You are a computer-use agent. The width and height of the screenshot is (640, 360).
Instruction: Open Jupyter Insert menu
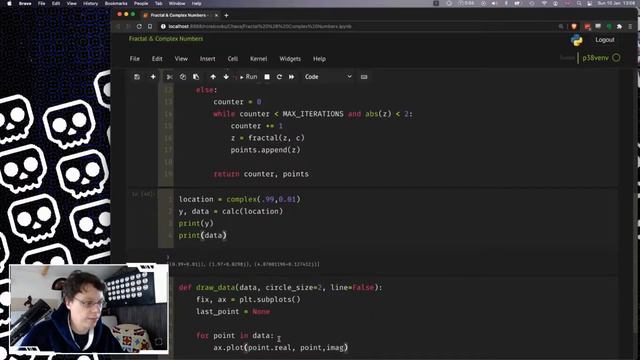tap(207, 59)
